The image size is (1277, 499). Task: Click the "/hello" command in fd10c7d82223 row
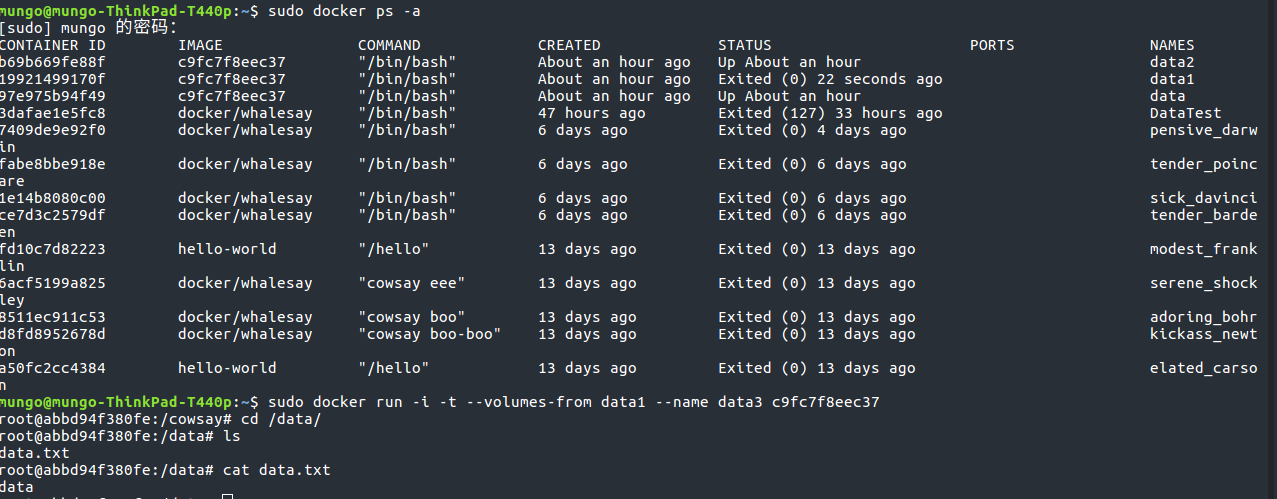pos(394,249)
